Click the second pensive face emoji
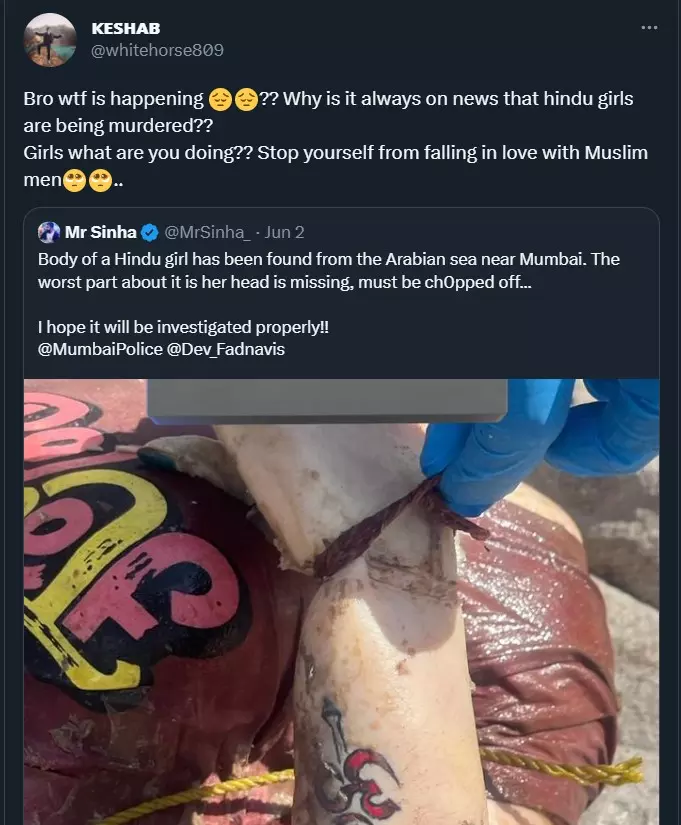The width and height of the screenshot is (681, 825). point(246,99)
